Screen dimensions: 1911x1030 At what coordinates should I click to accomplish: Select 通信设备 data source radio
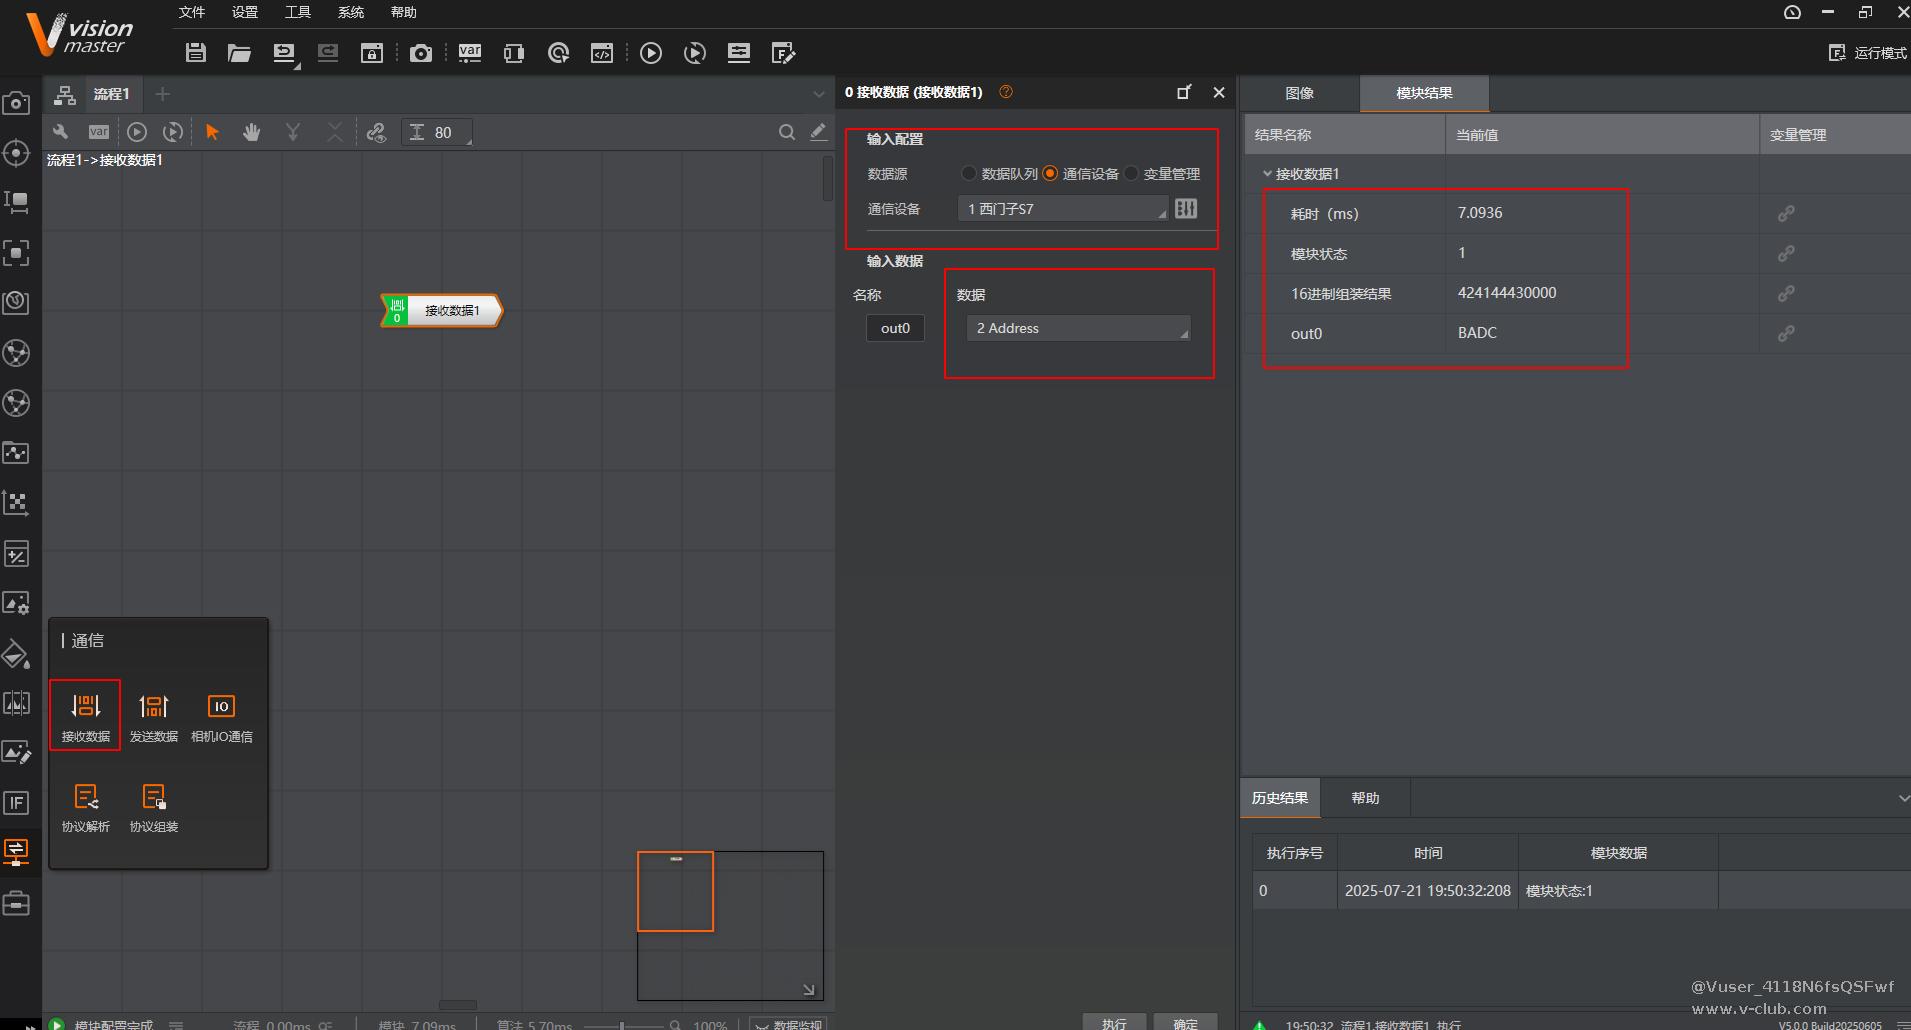1050,173
